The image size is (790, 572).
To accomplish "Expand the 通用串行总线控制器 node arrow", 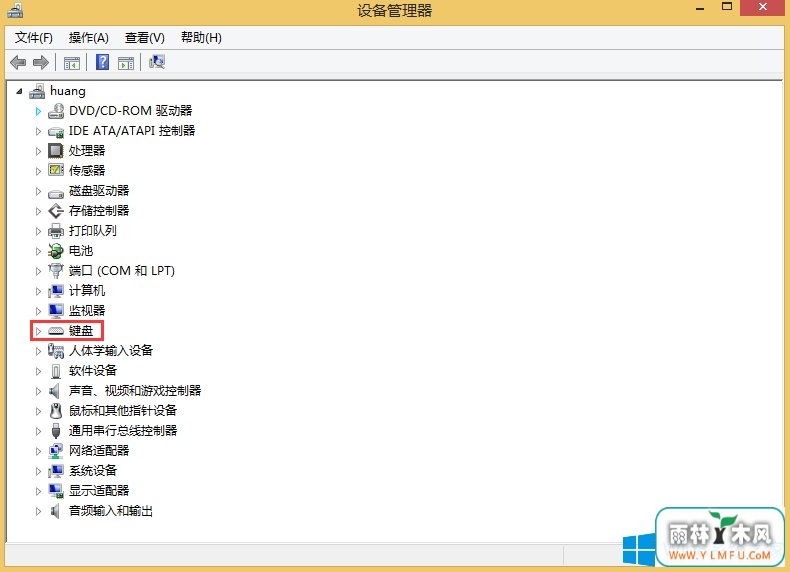I will 38,431.
